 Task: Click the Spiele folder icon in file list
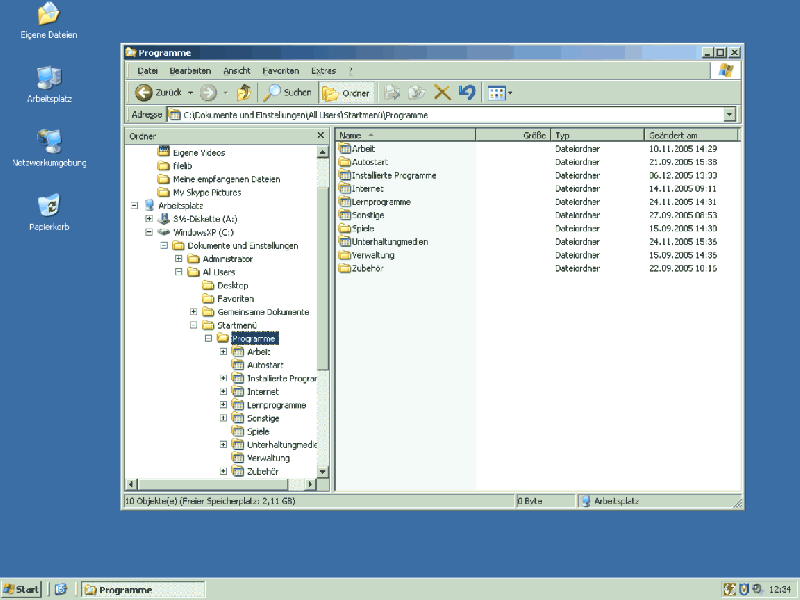click(345, 228)
